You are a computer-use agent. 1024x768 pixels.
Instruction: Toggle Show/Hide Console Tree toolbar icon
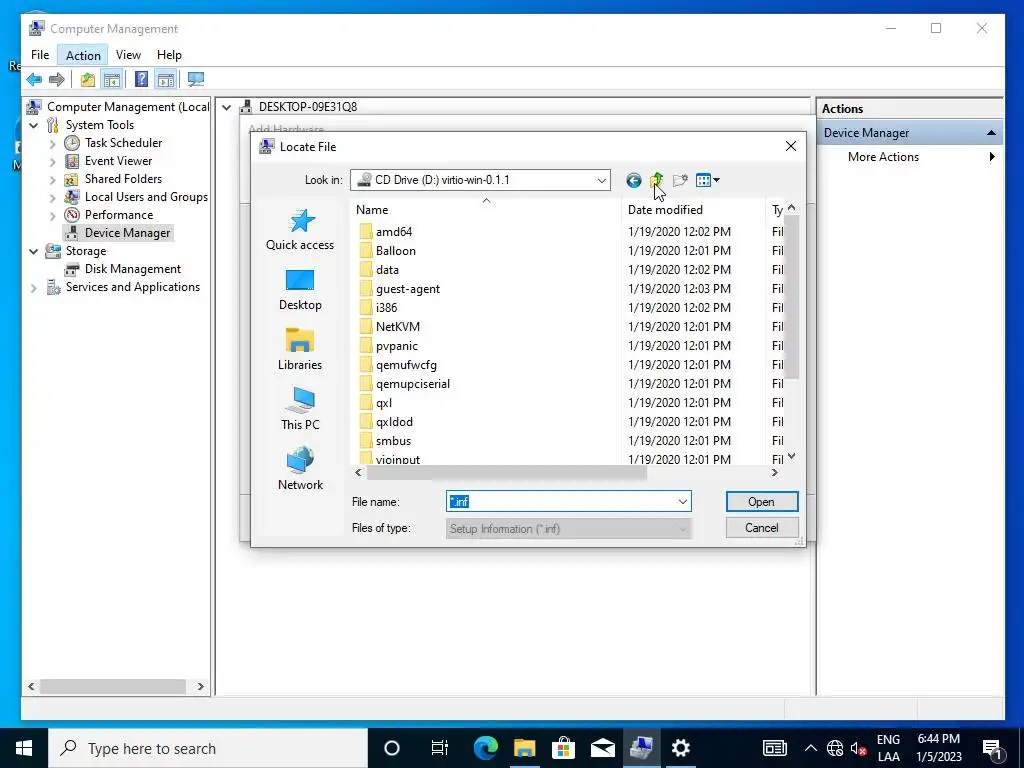[112, 80]
